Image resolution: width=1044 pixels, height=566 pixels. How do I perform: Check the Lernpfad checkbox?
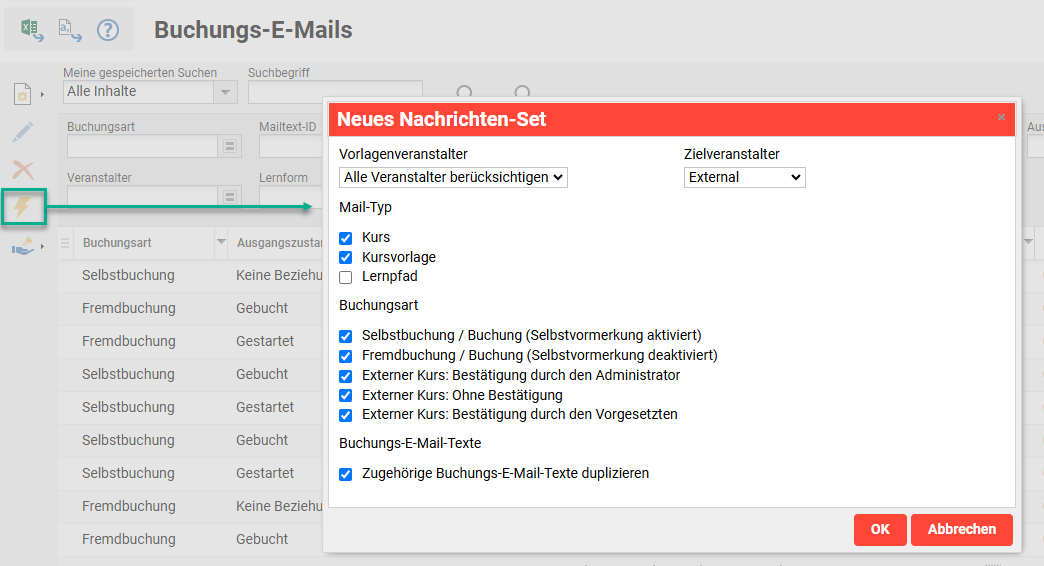pos(346,277)
